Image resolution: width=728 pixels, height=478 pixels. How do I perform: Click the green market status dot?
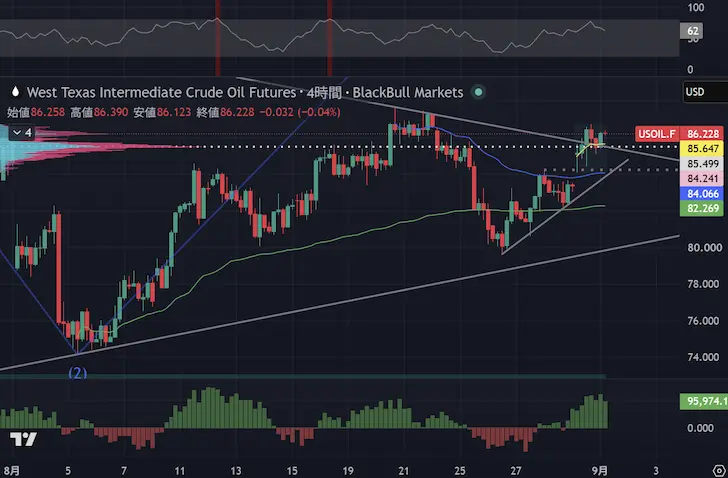click(x=478, y=92)
